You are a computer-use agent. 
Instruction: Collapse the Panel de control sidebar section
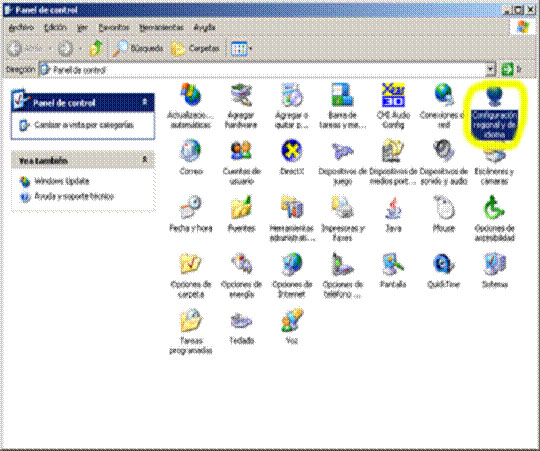pos(145,102)
